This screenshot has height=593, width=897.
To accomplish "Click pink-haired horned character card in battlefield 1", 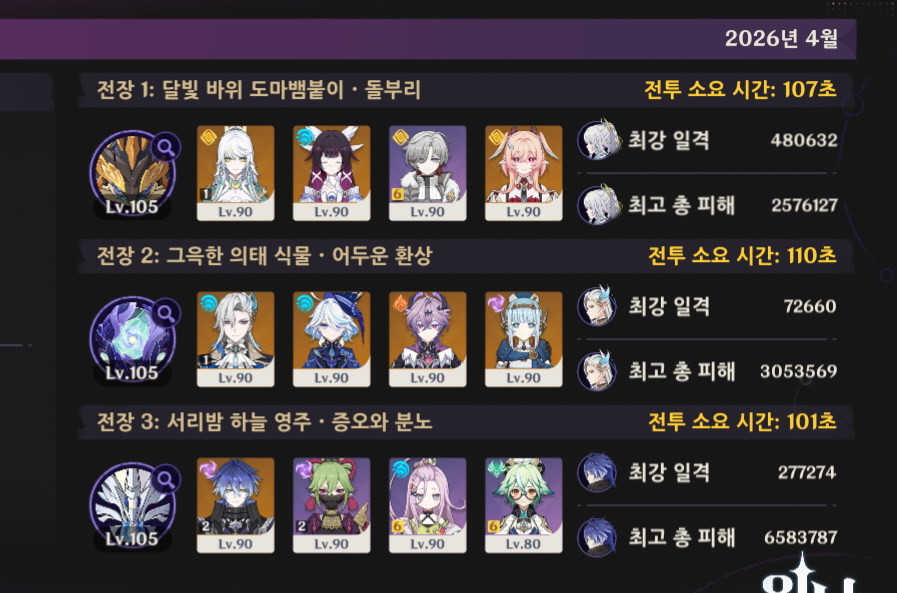I will [x=523, y=173].
